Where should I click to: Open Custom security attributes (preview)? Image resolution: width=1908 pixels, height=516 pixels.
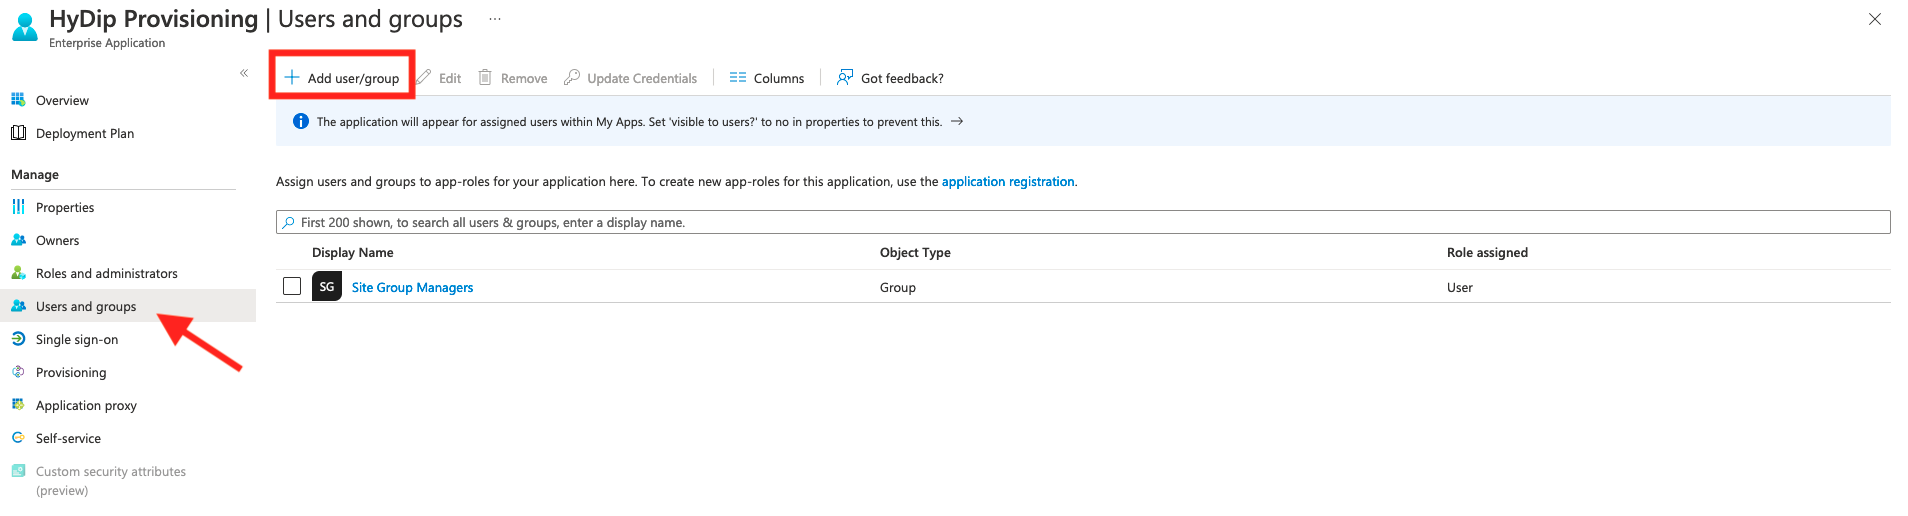(x=111, y=480)
